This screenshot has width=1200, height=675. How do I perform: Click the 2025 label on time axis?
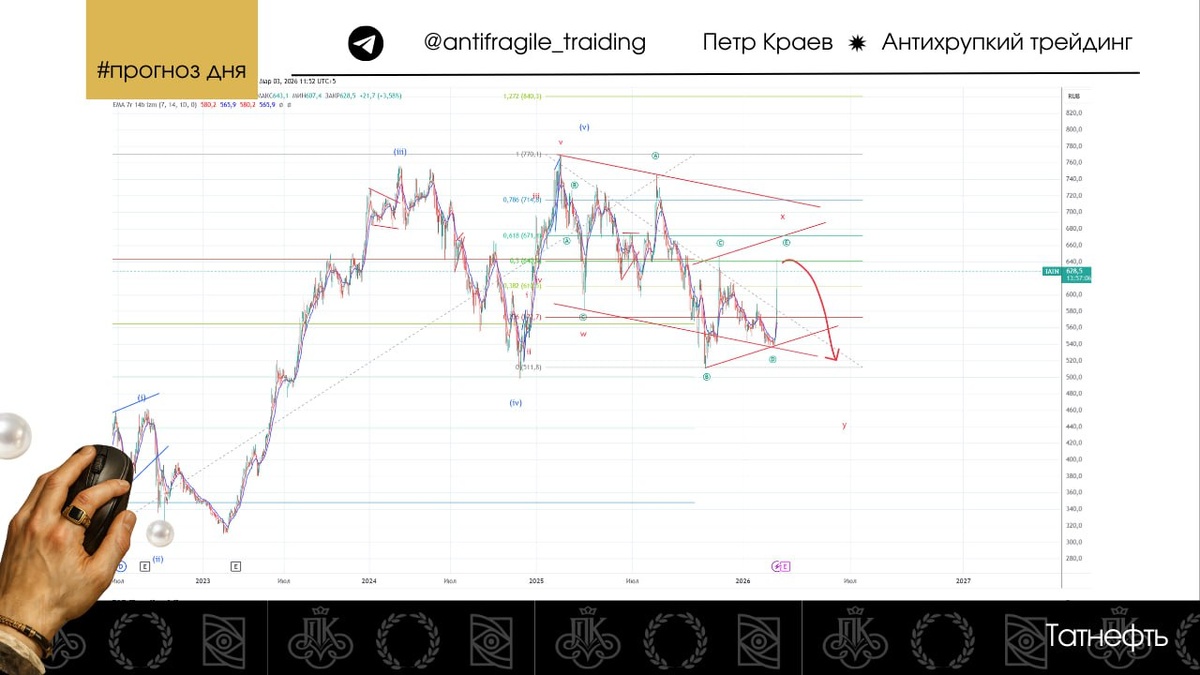[536, 580]
